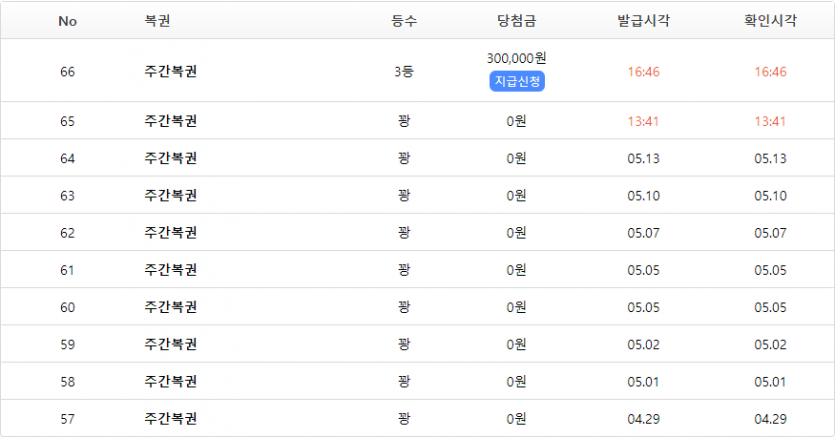The image size is (835, 438).
Task: Click row number 63
Action: click(68, 196)
